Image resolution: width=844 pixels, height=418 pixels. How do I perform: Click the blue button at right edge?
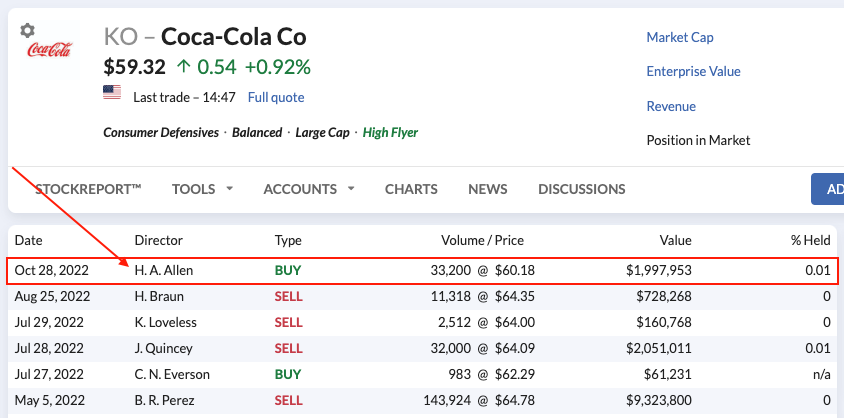coord(827,189)
